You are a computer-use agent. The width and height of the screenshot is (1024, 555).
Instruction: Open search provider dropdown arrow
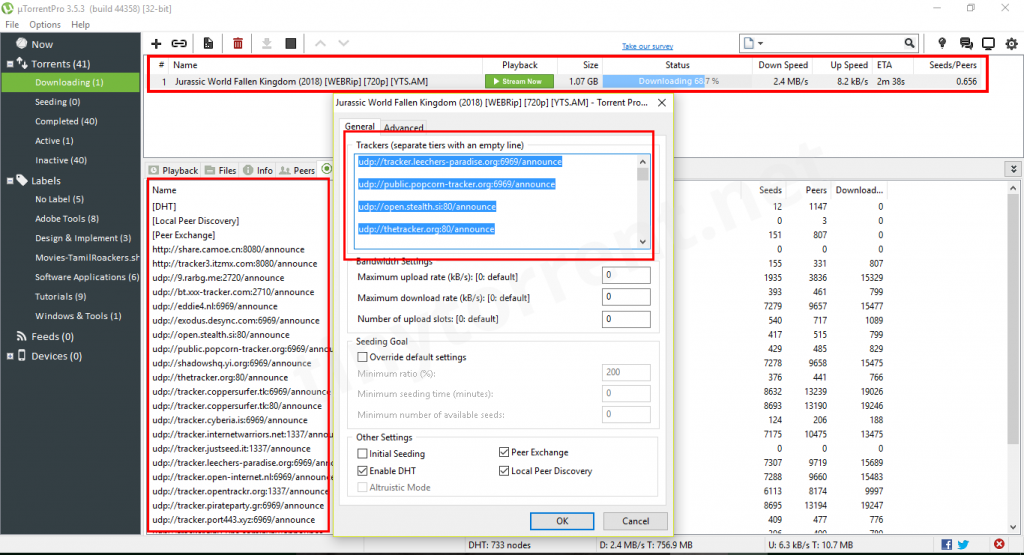[761, 44]
